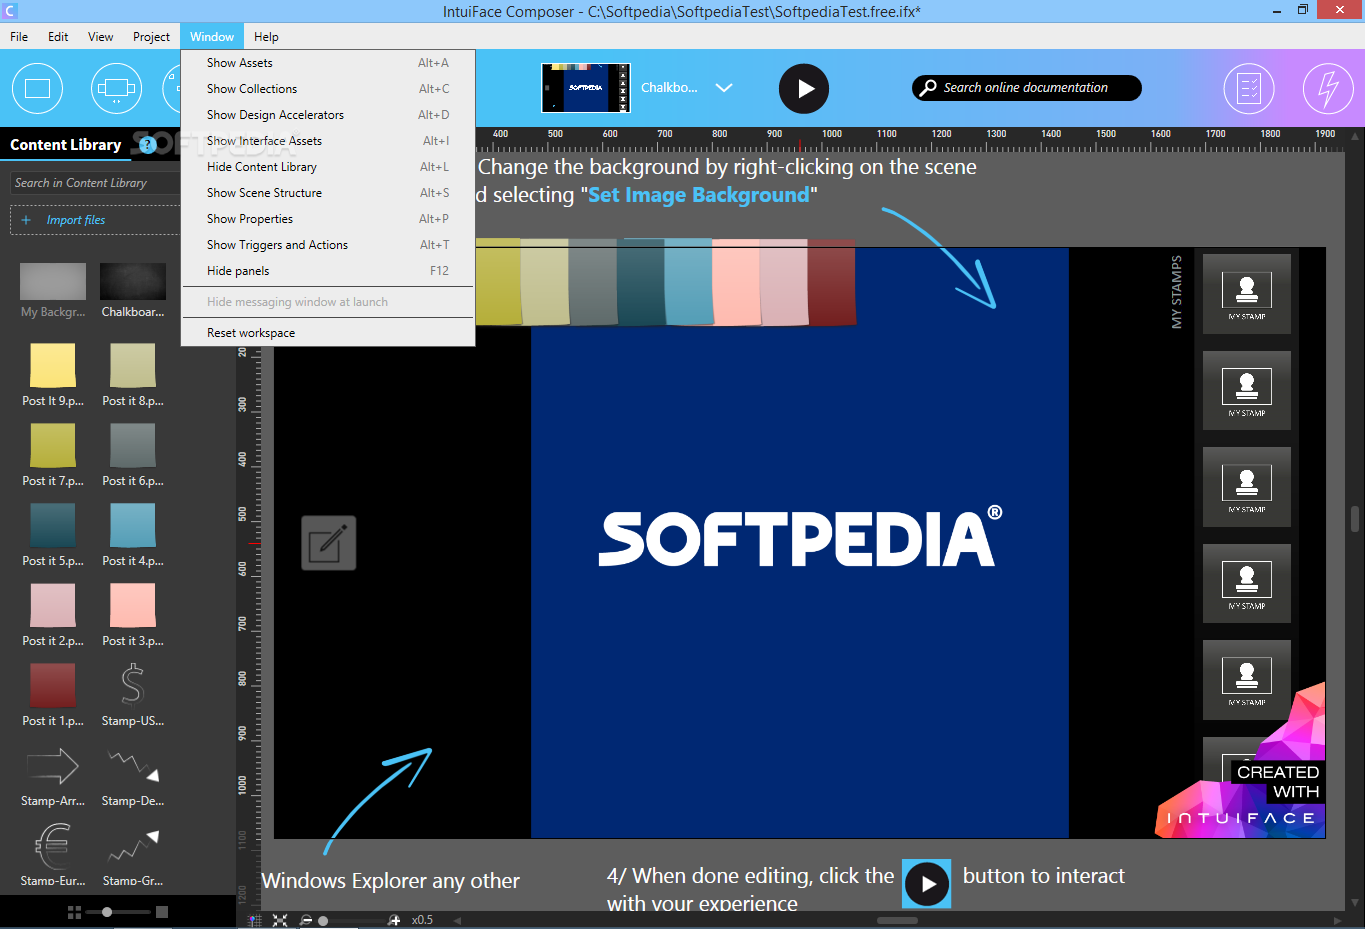Click the canvas vertical scrollbar handle
The image size is (1365, 929).
tap(1355, 520)
